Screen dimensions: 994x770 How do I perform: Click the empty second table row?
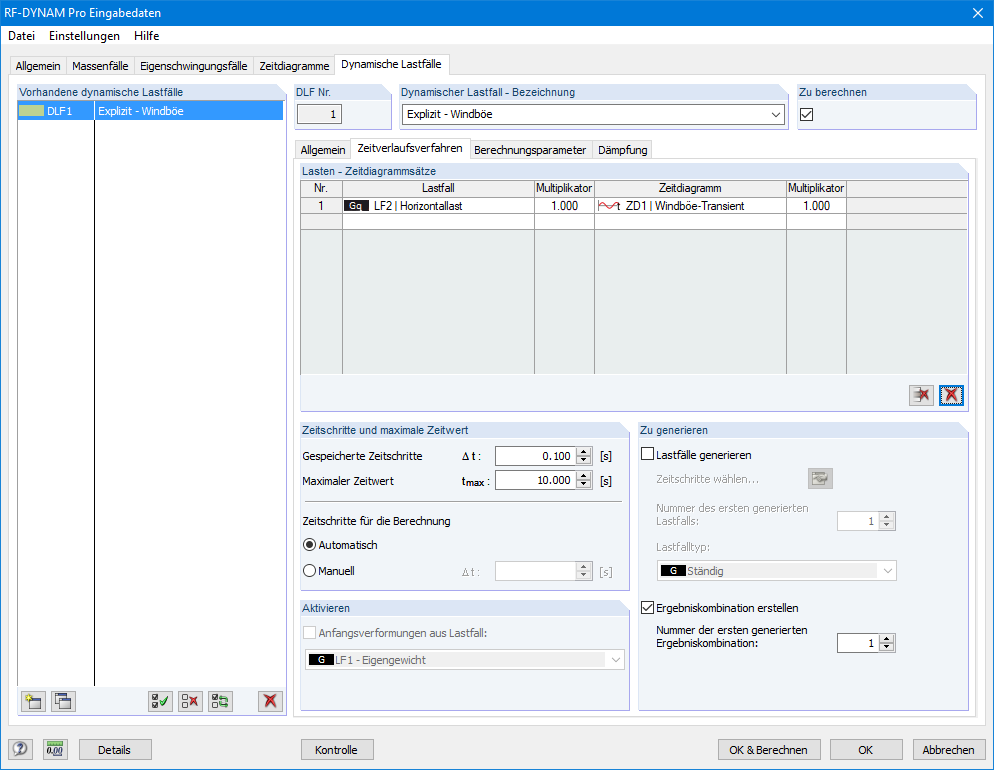634,222
